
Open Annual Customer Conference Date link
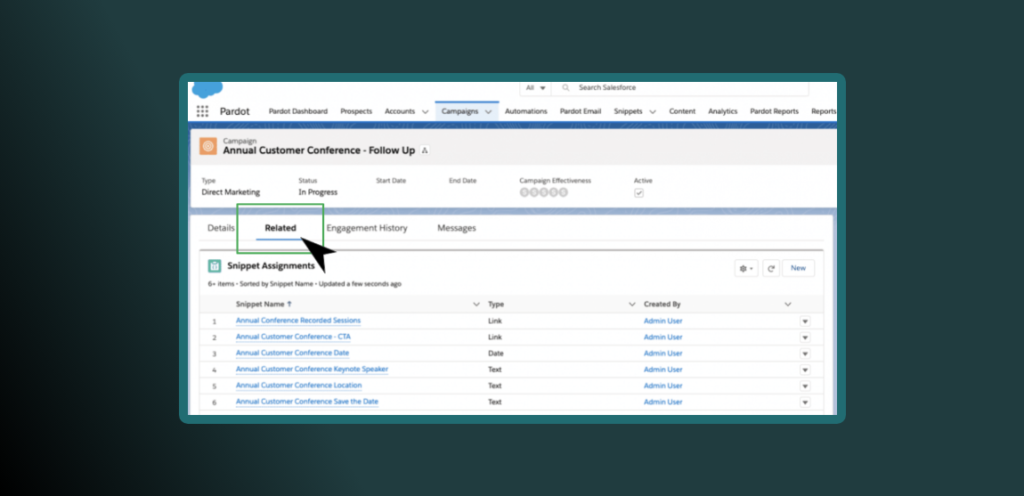pyautogui.click(x=292, y=353)
